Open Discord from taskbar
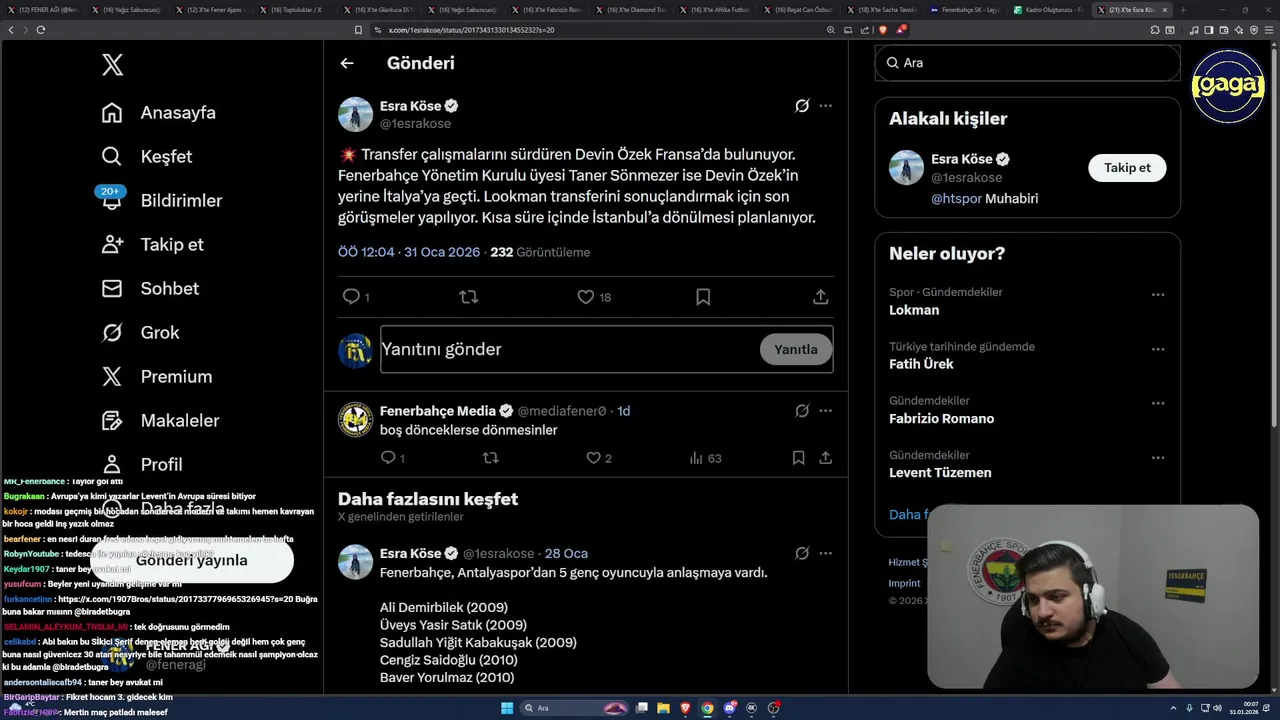This screenshot has width=1280, height=720. pyautogui.click(x=730, y=708)
